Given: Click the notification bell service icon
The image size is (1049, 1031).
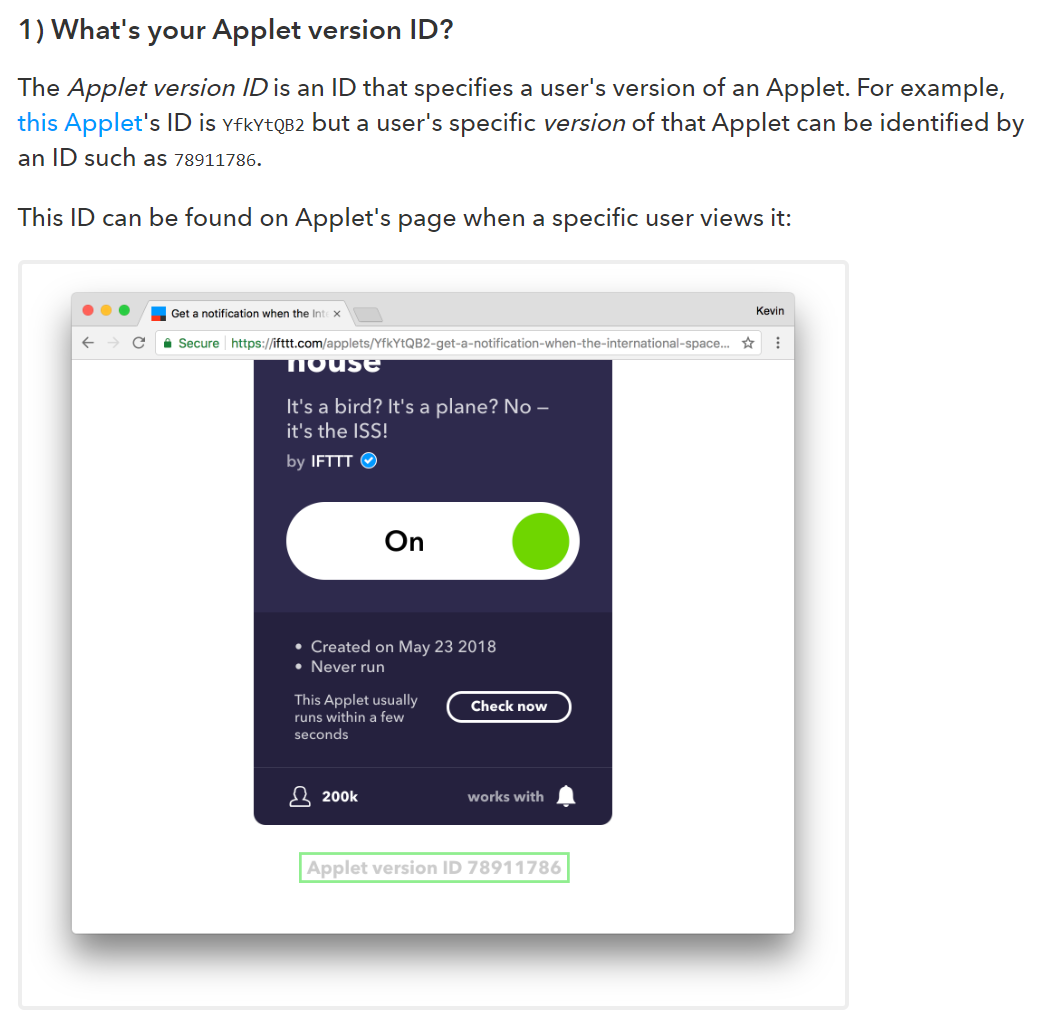Looking at the screenshot, I should tap(566, 796).
